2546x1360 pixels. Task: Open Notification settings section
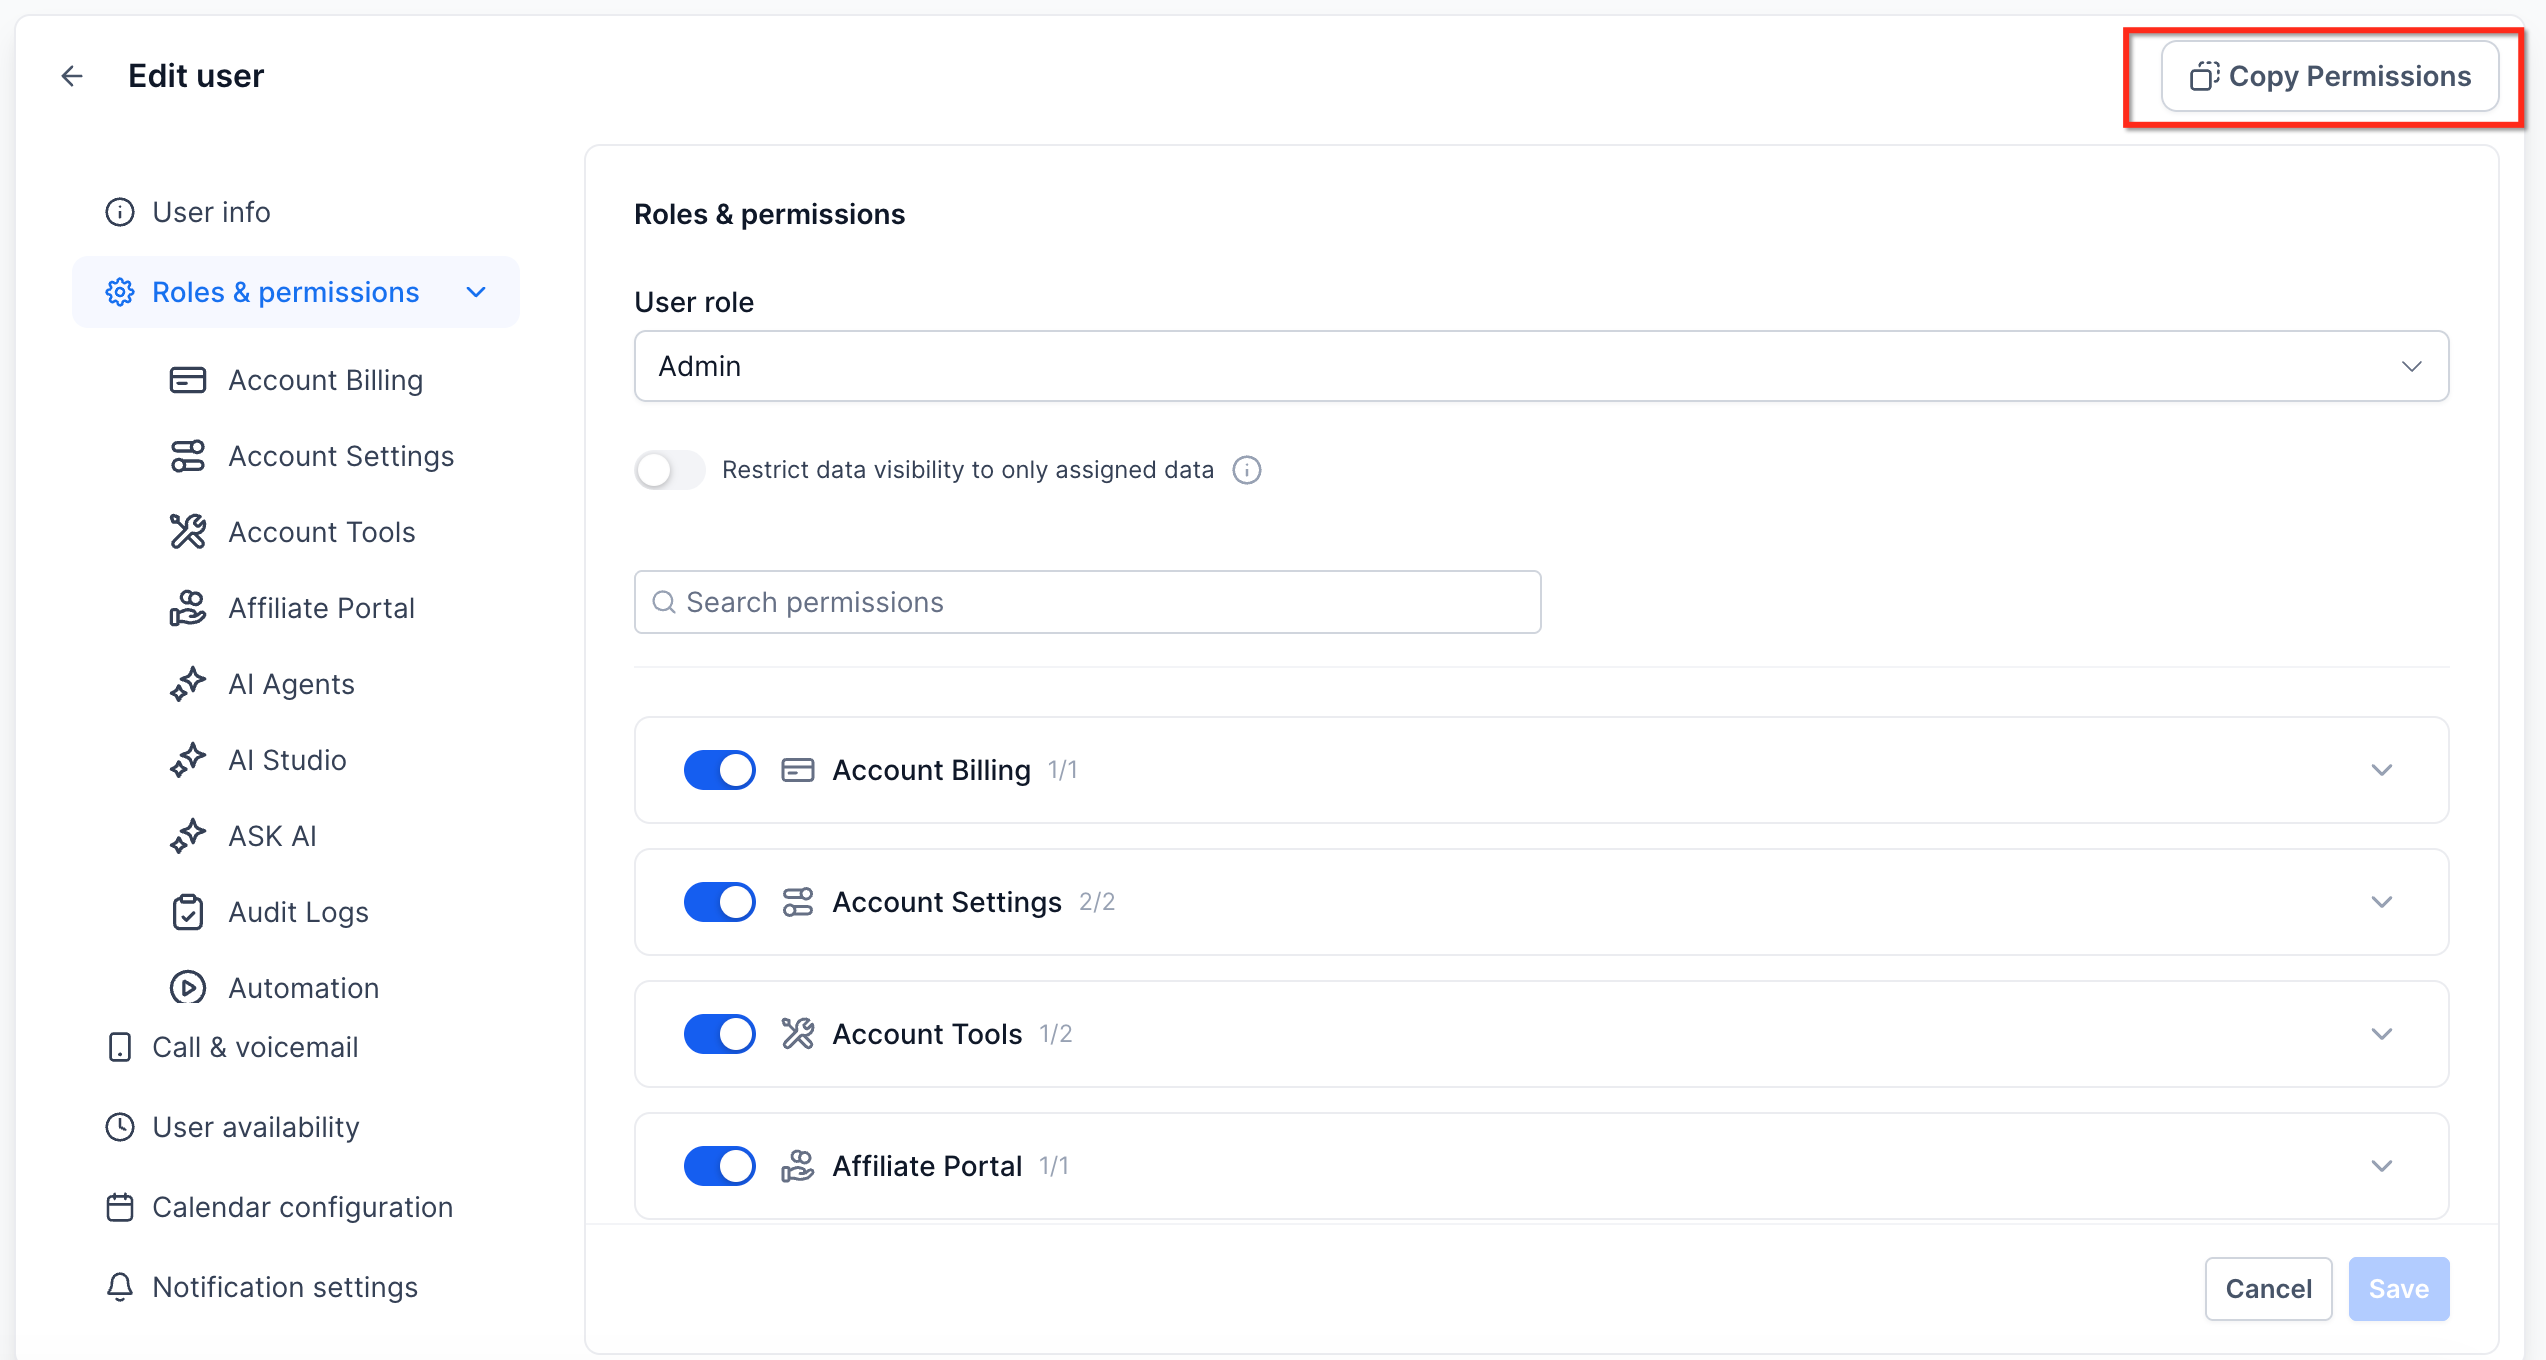(x=285, y=1287)
